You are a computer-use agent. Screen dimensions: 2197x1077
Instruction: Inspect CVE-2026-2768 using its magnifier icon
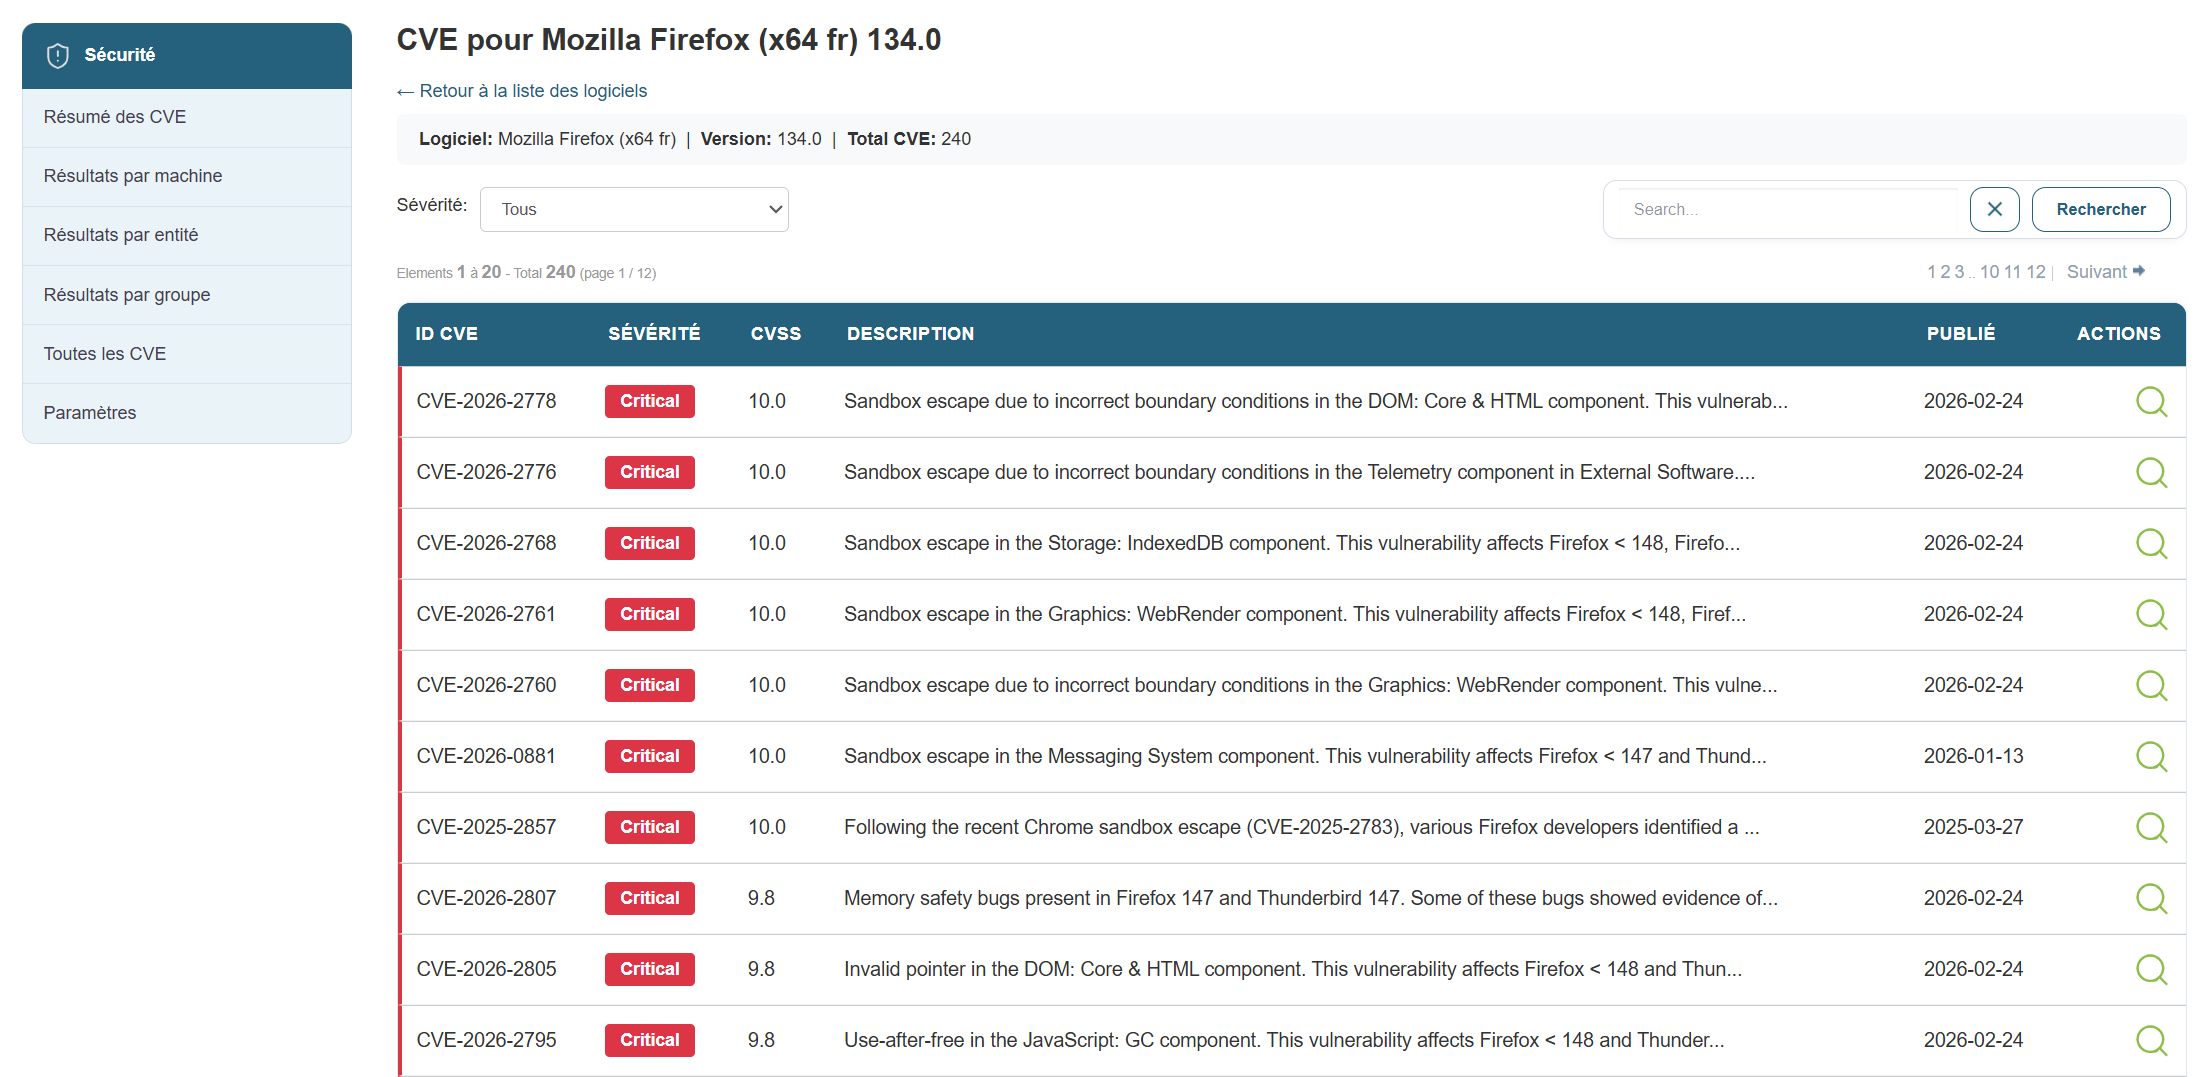(2150, 544)
